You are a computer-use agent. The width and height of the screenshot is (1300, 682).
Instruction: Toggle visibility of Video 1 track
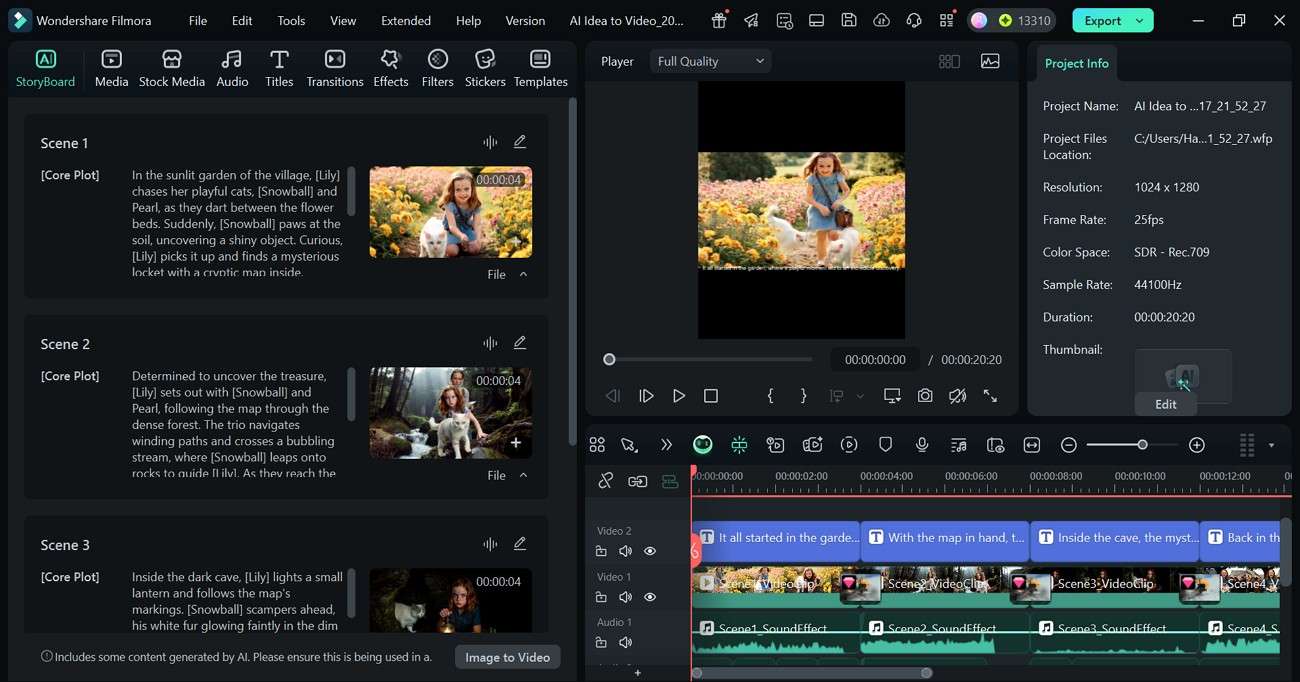(x=650, y=597)
